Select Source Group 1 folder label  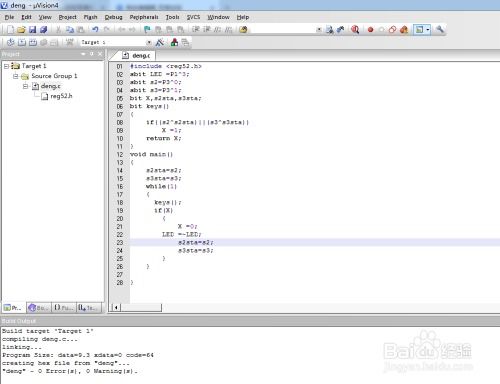pos(54,76)
